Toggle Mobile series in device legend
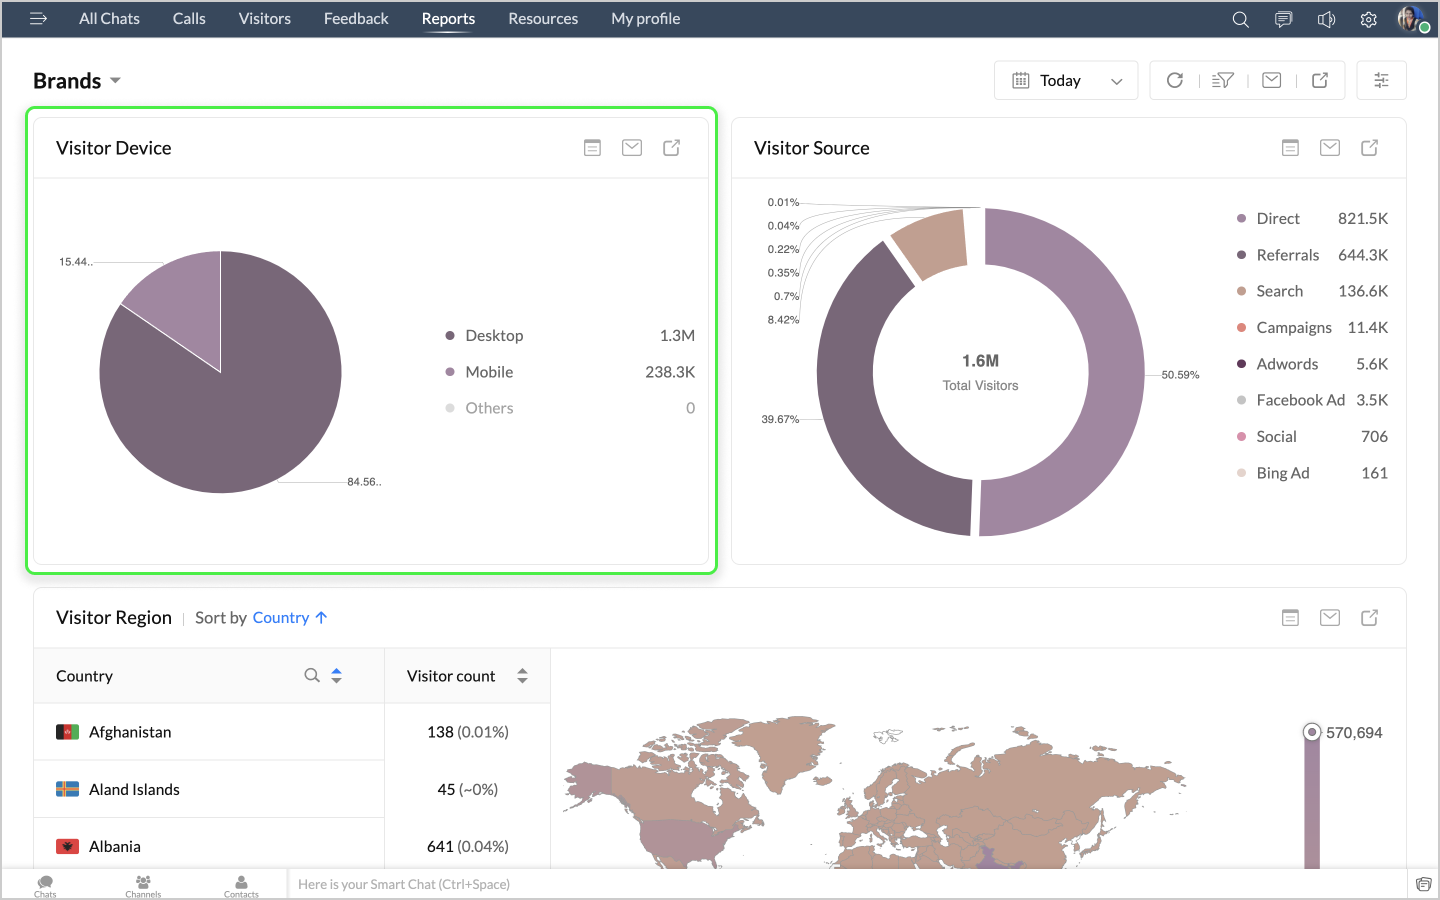This screenshot has height=900, width=1440. (x=489, y=372)
